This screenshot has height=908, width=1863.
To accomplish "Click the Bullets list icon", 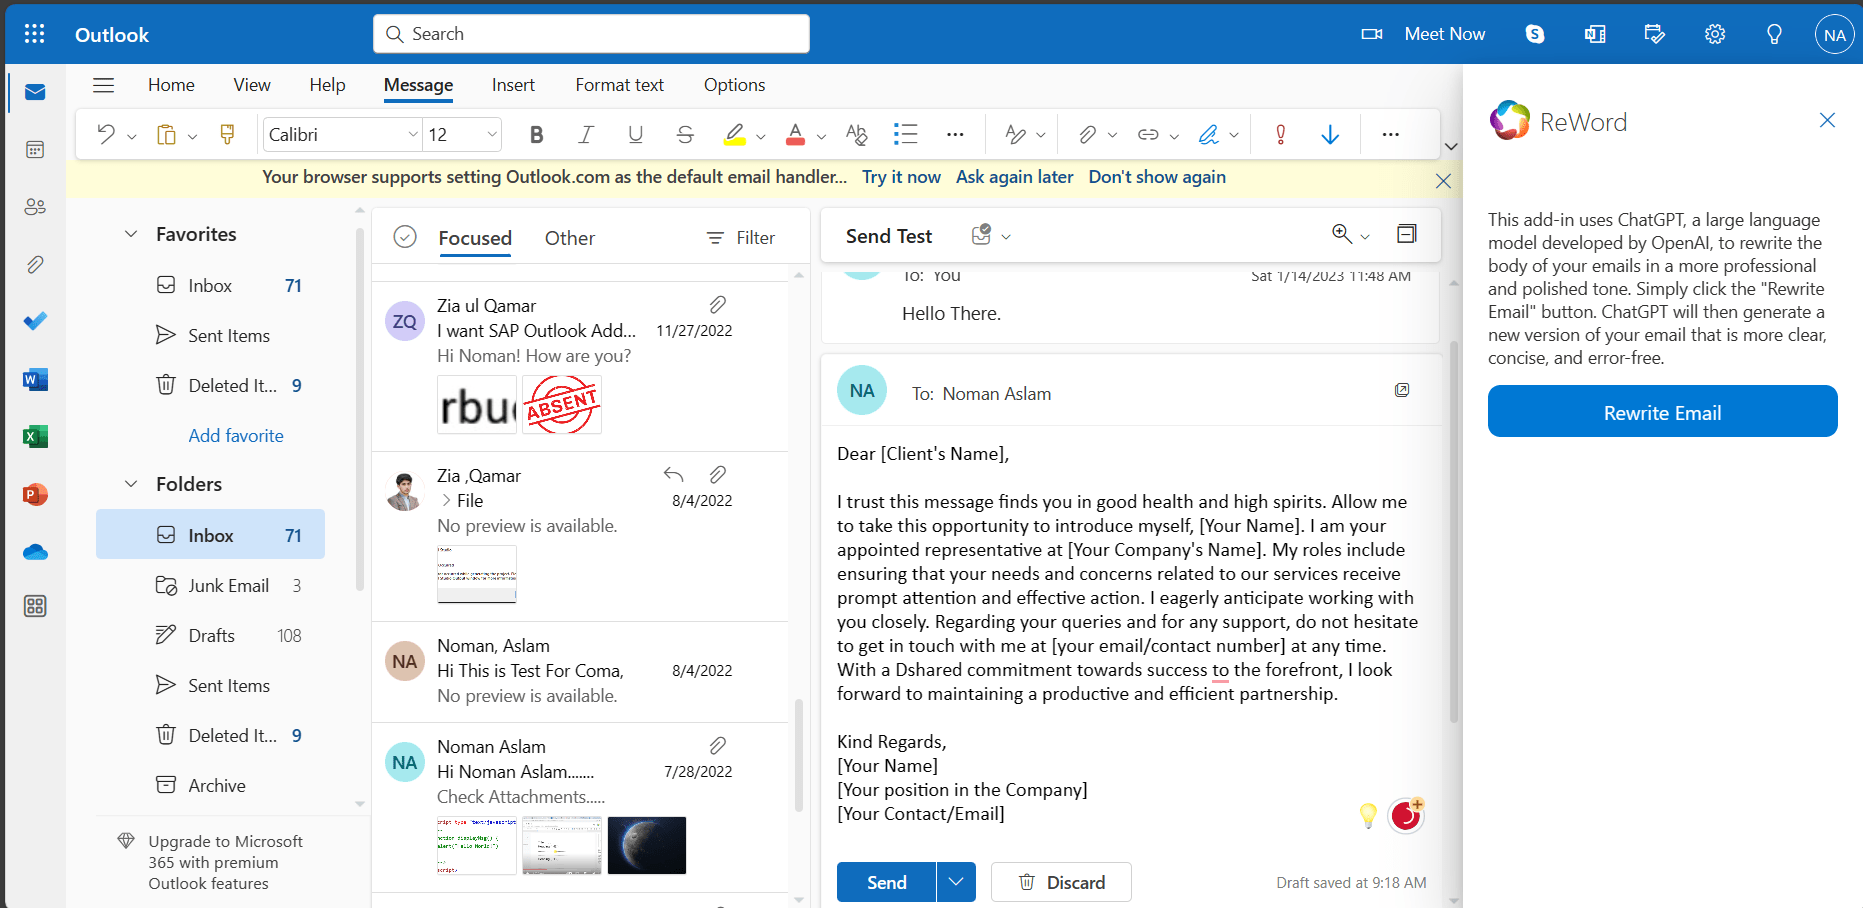I will point(906,134).
